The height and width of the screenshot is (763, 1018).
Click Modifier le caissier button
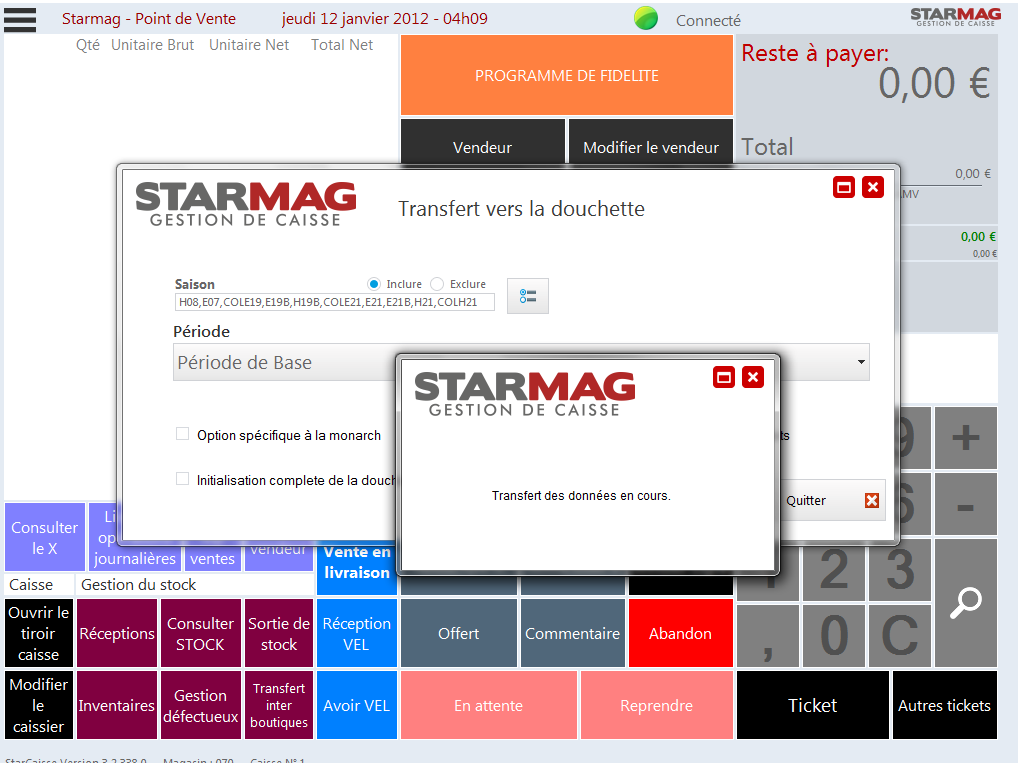pyautogui.click(x=39, y=705)
